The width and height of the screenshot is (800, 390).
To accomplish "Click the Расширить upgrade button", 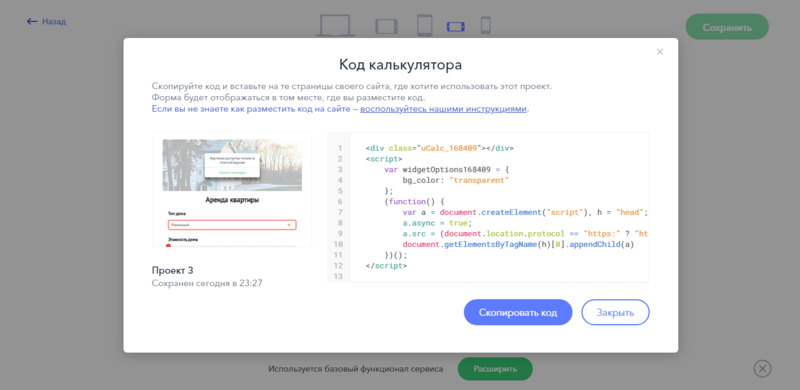I will coord(495,369).
